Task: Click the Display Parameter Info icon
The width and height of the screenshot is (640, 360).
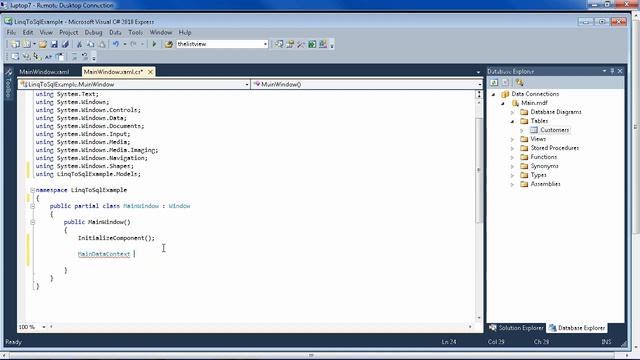Action: point(26,56)
